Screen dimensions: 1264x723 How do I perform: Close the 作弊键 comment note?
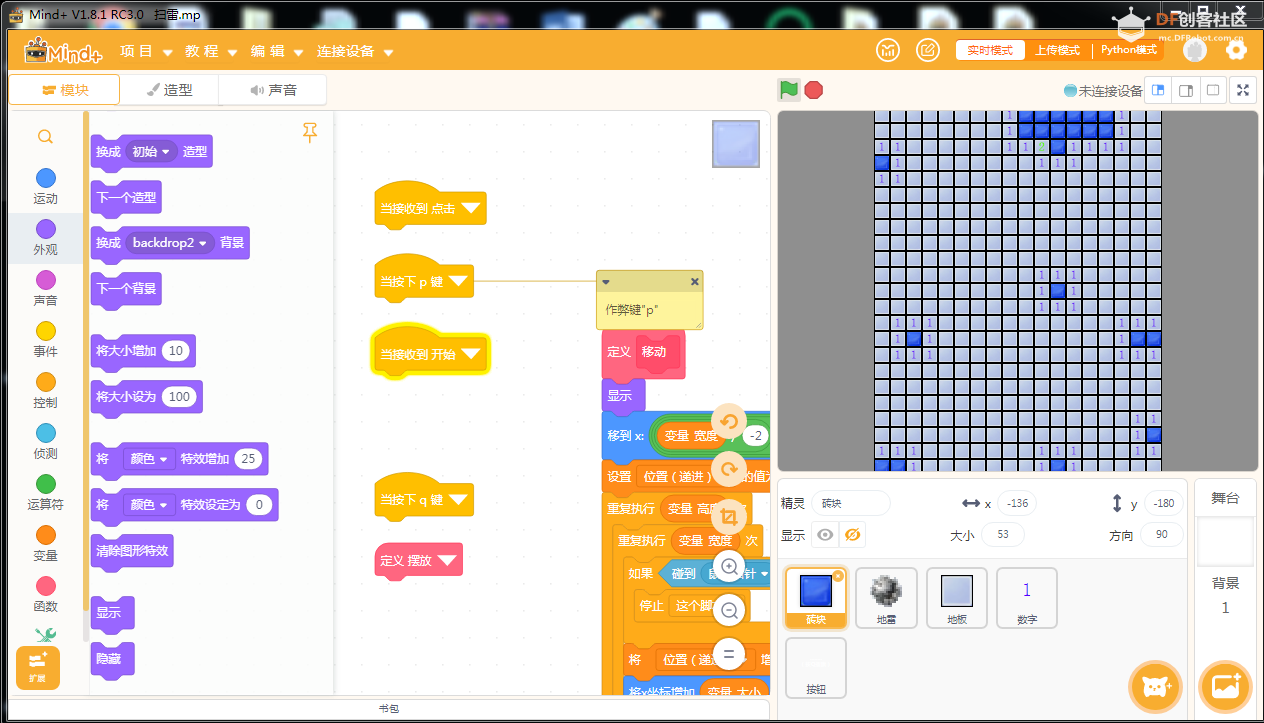(694, 282)
